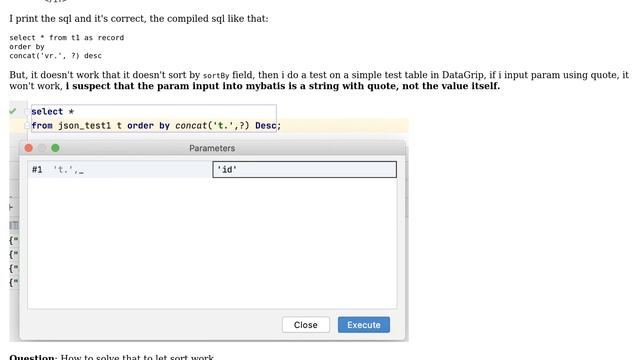Click the 'order by' code line
The height and width of the screenshot is (360, 640).
(27, 47)
